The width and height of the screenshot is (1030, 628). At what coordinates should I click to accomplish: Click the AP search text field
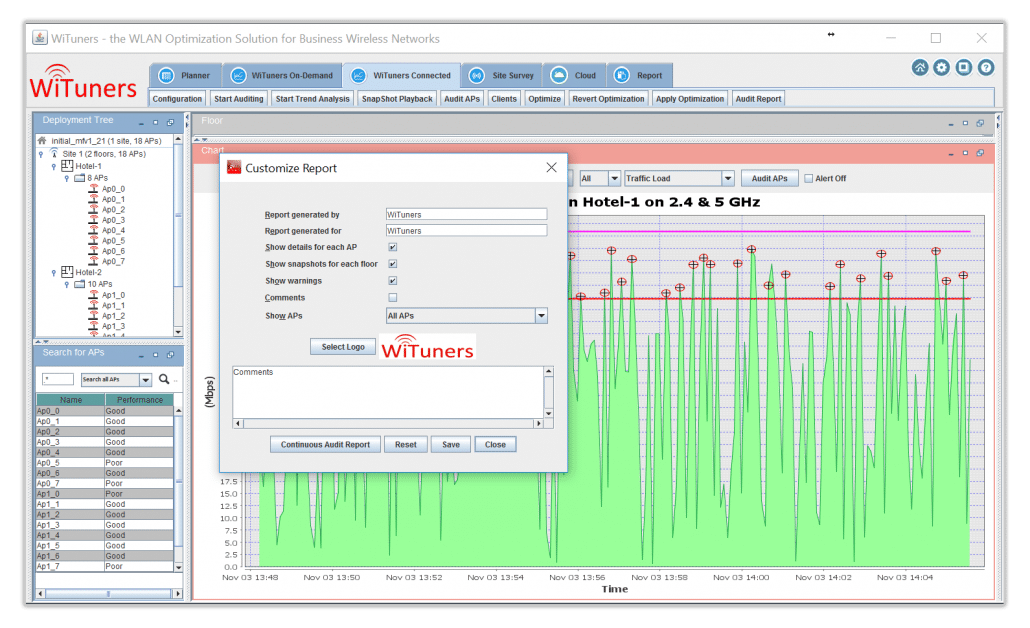[58, 379]
